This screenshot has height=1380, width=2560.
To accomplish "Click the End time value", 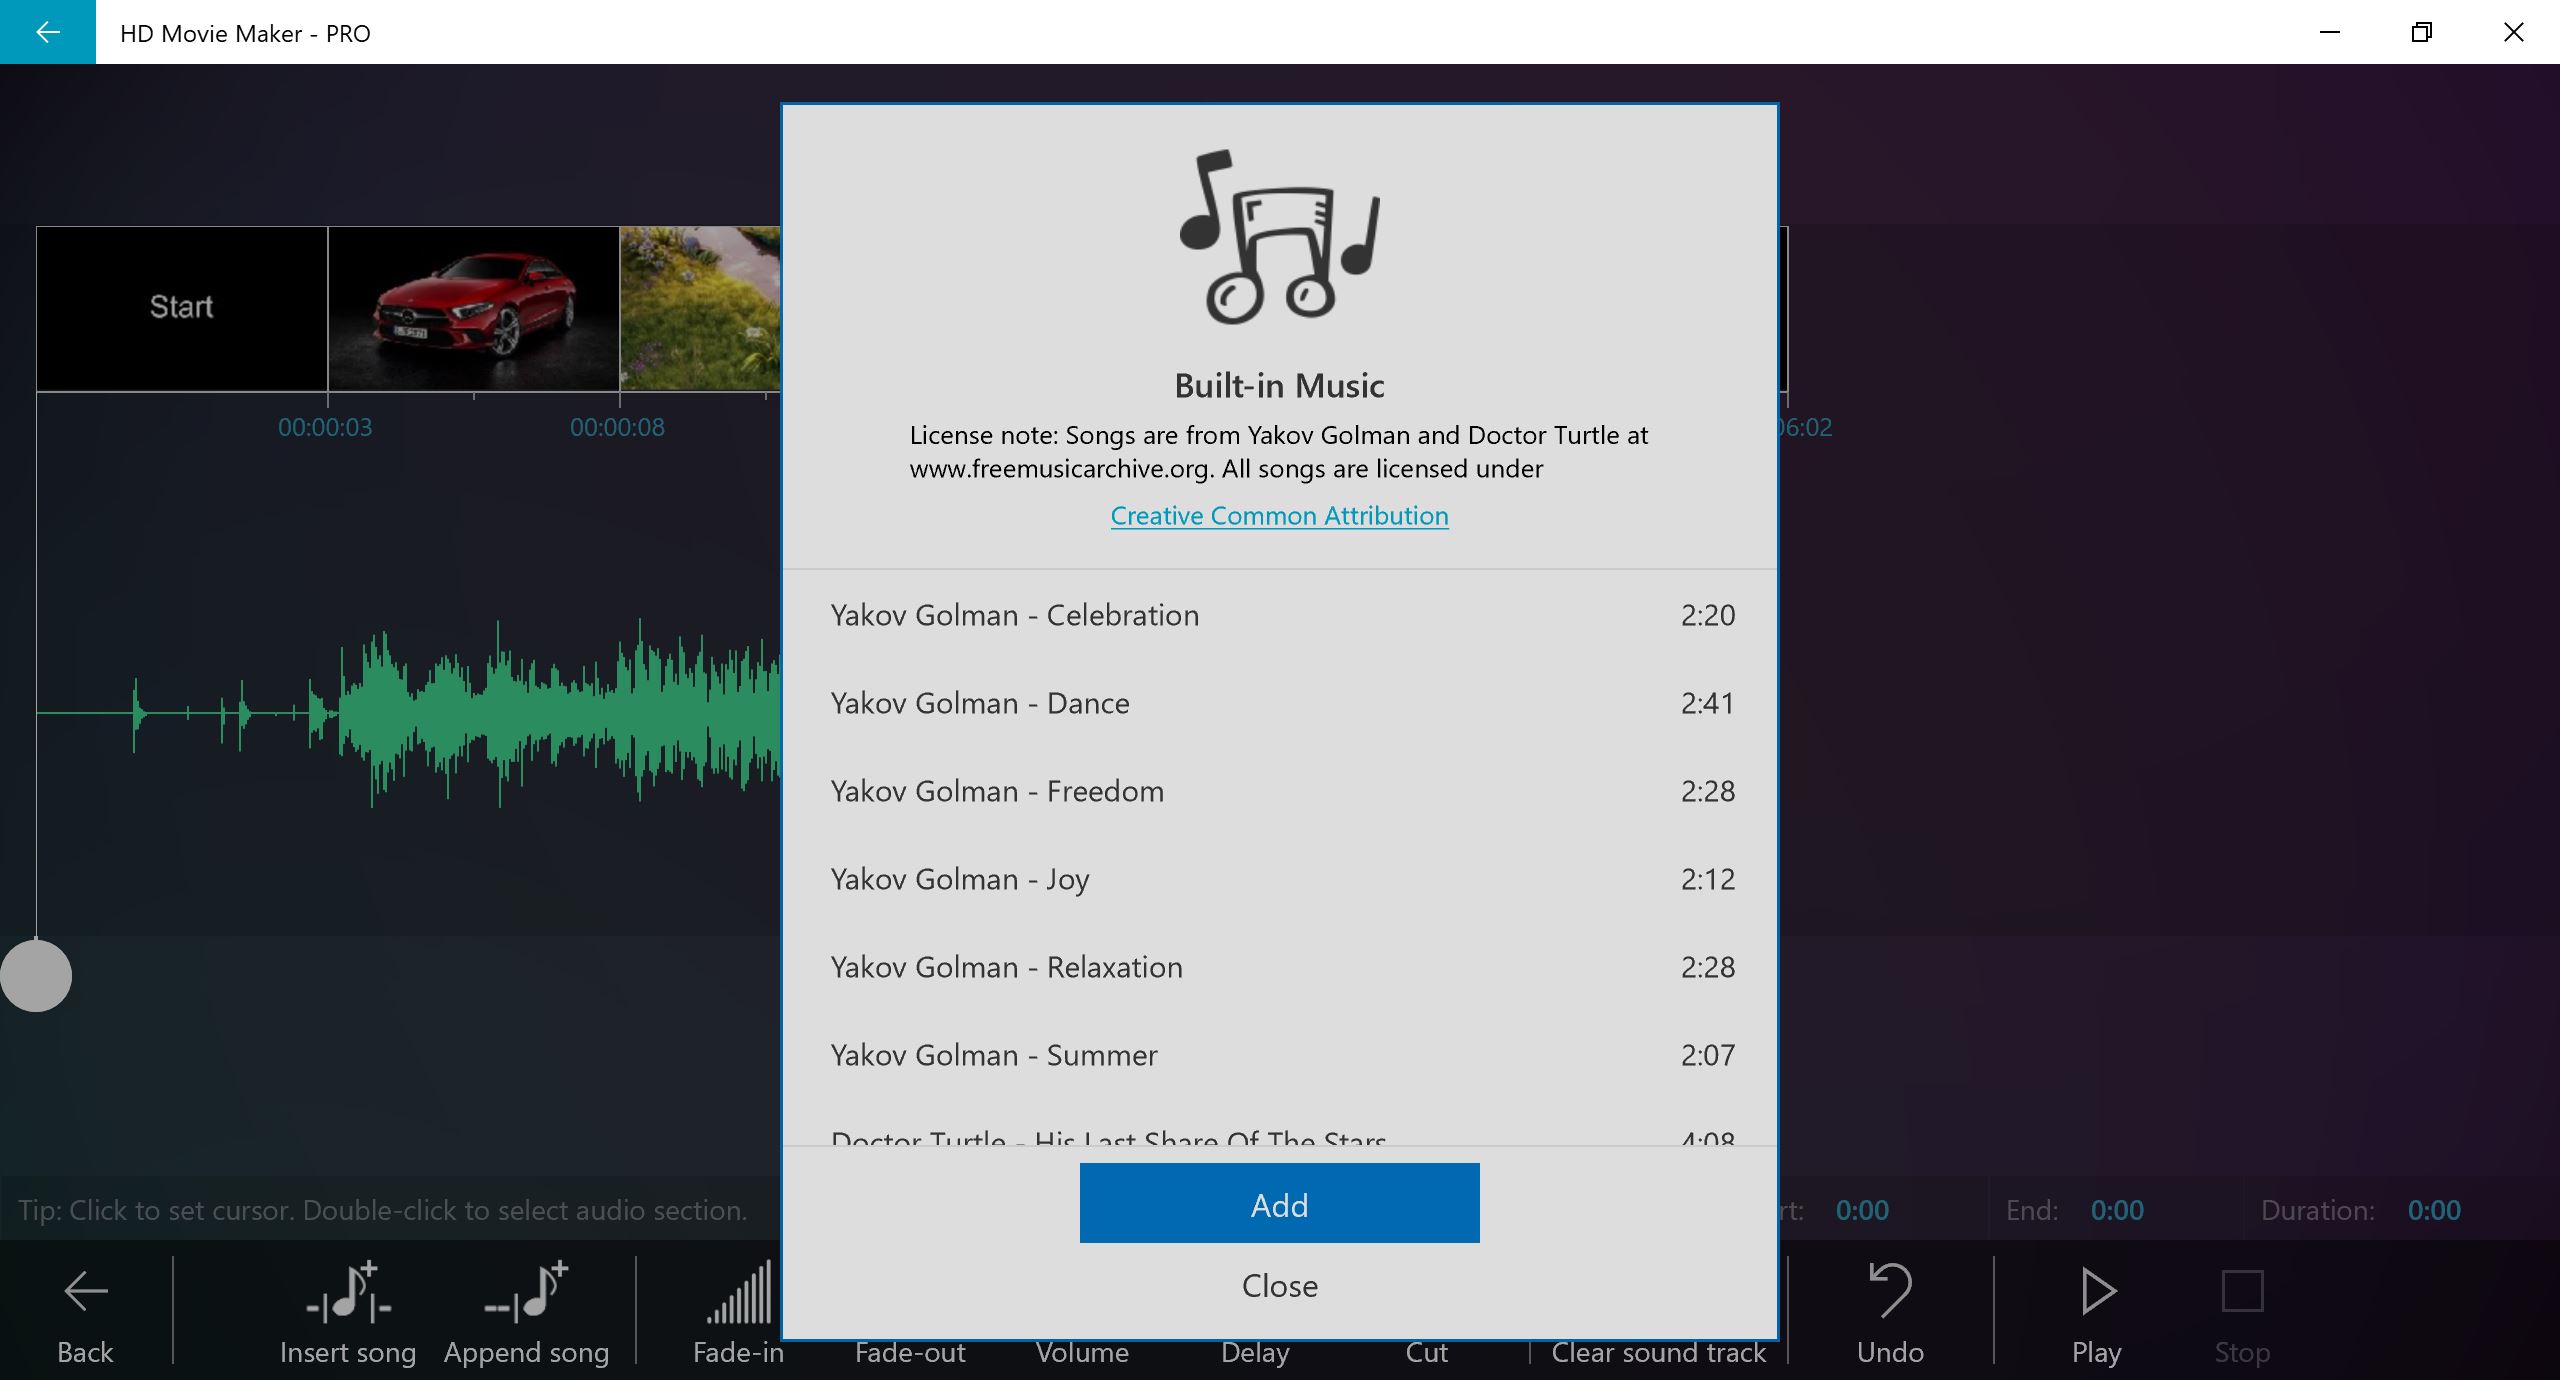I will 2117,1211.
